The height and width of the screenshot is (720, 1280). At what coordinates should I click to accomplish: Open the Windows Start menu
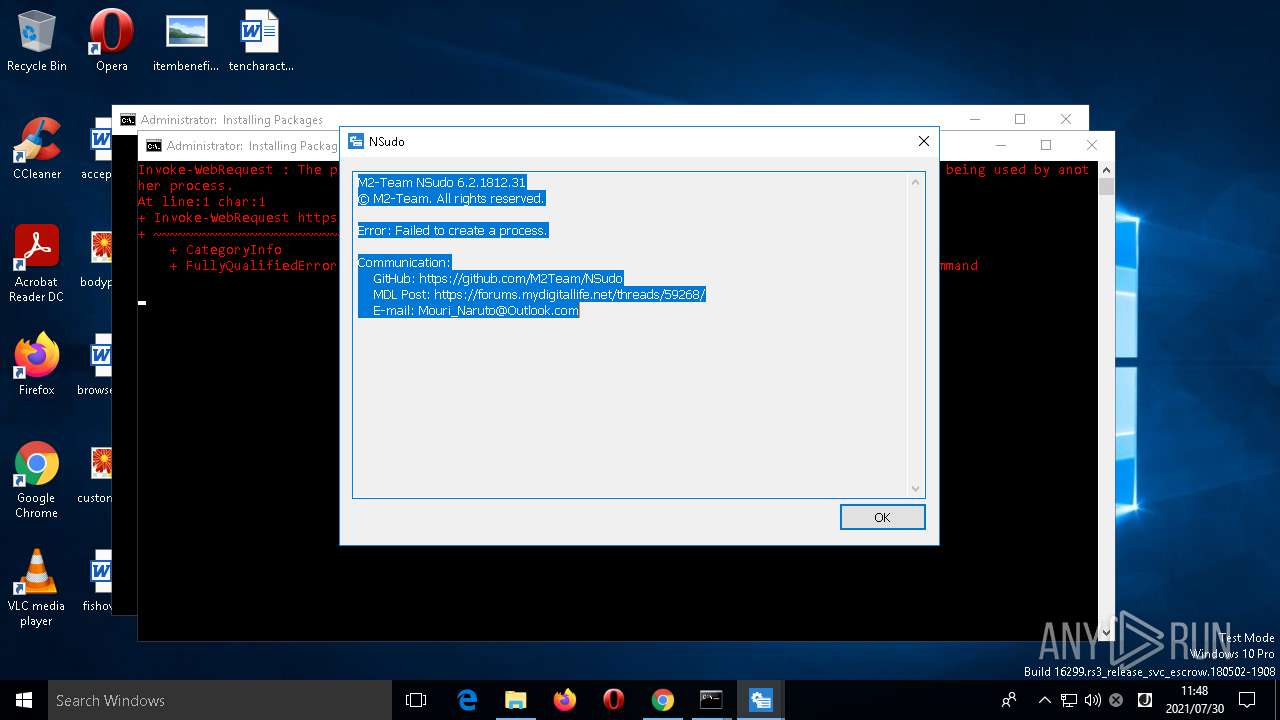pos(24,700)
